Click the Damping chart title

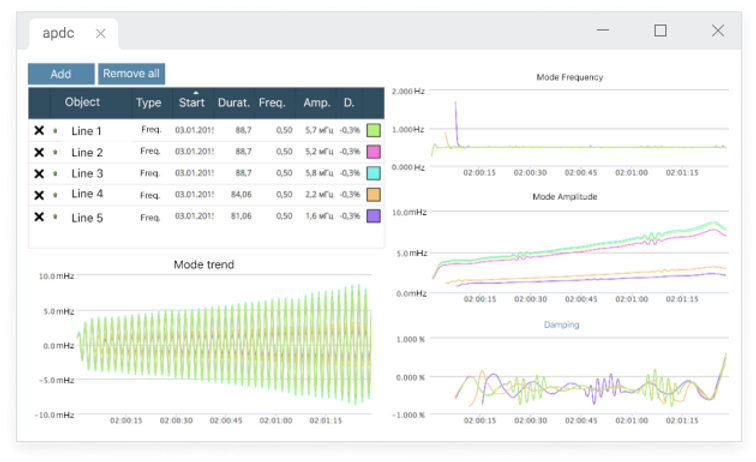click(561, 325)
